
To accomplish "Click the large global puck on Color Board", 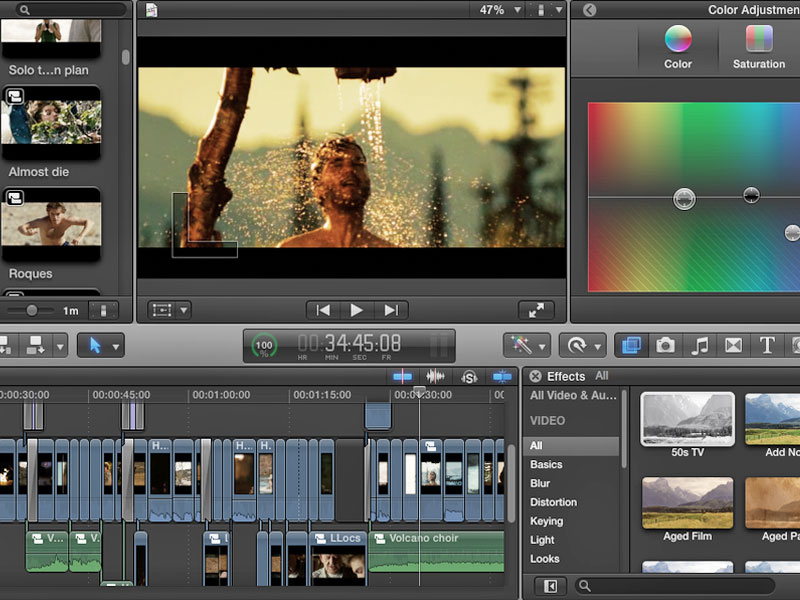I will coord(684,198).
